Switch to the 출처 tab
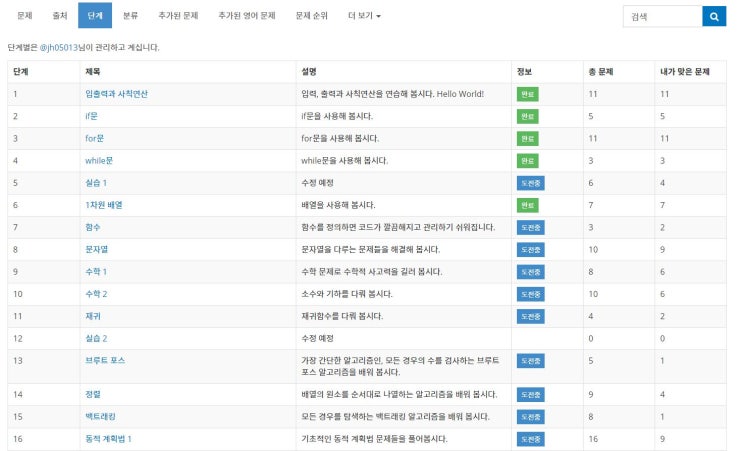 click(60, 16)
